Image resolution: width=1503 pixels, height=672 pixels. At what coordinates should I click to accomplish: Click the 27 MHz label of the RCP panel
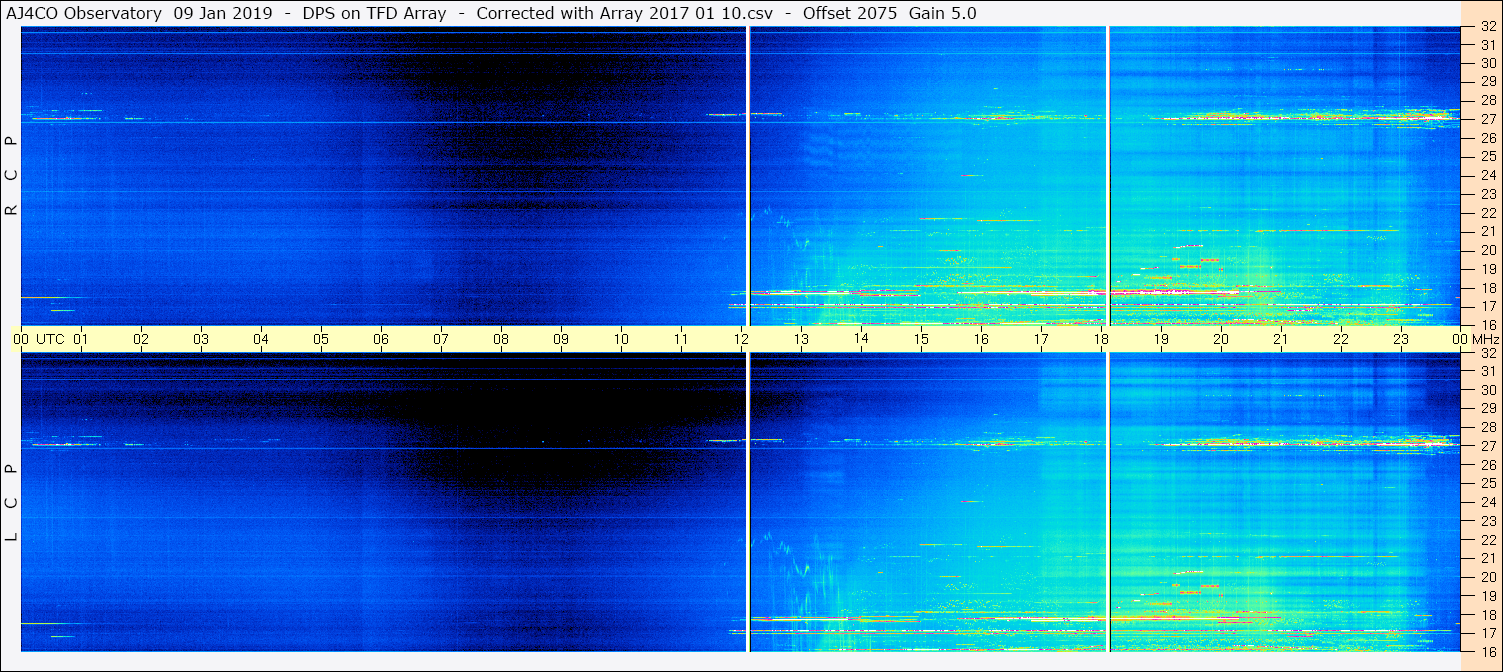(x=1487, y=119)
